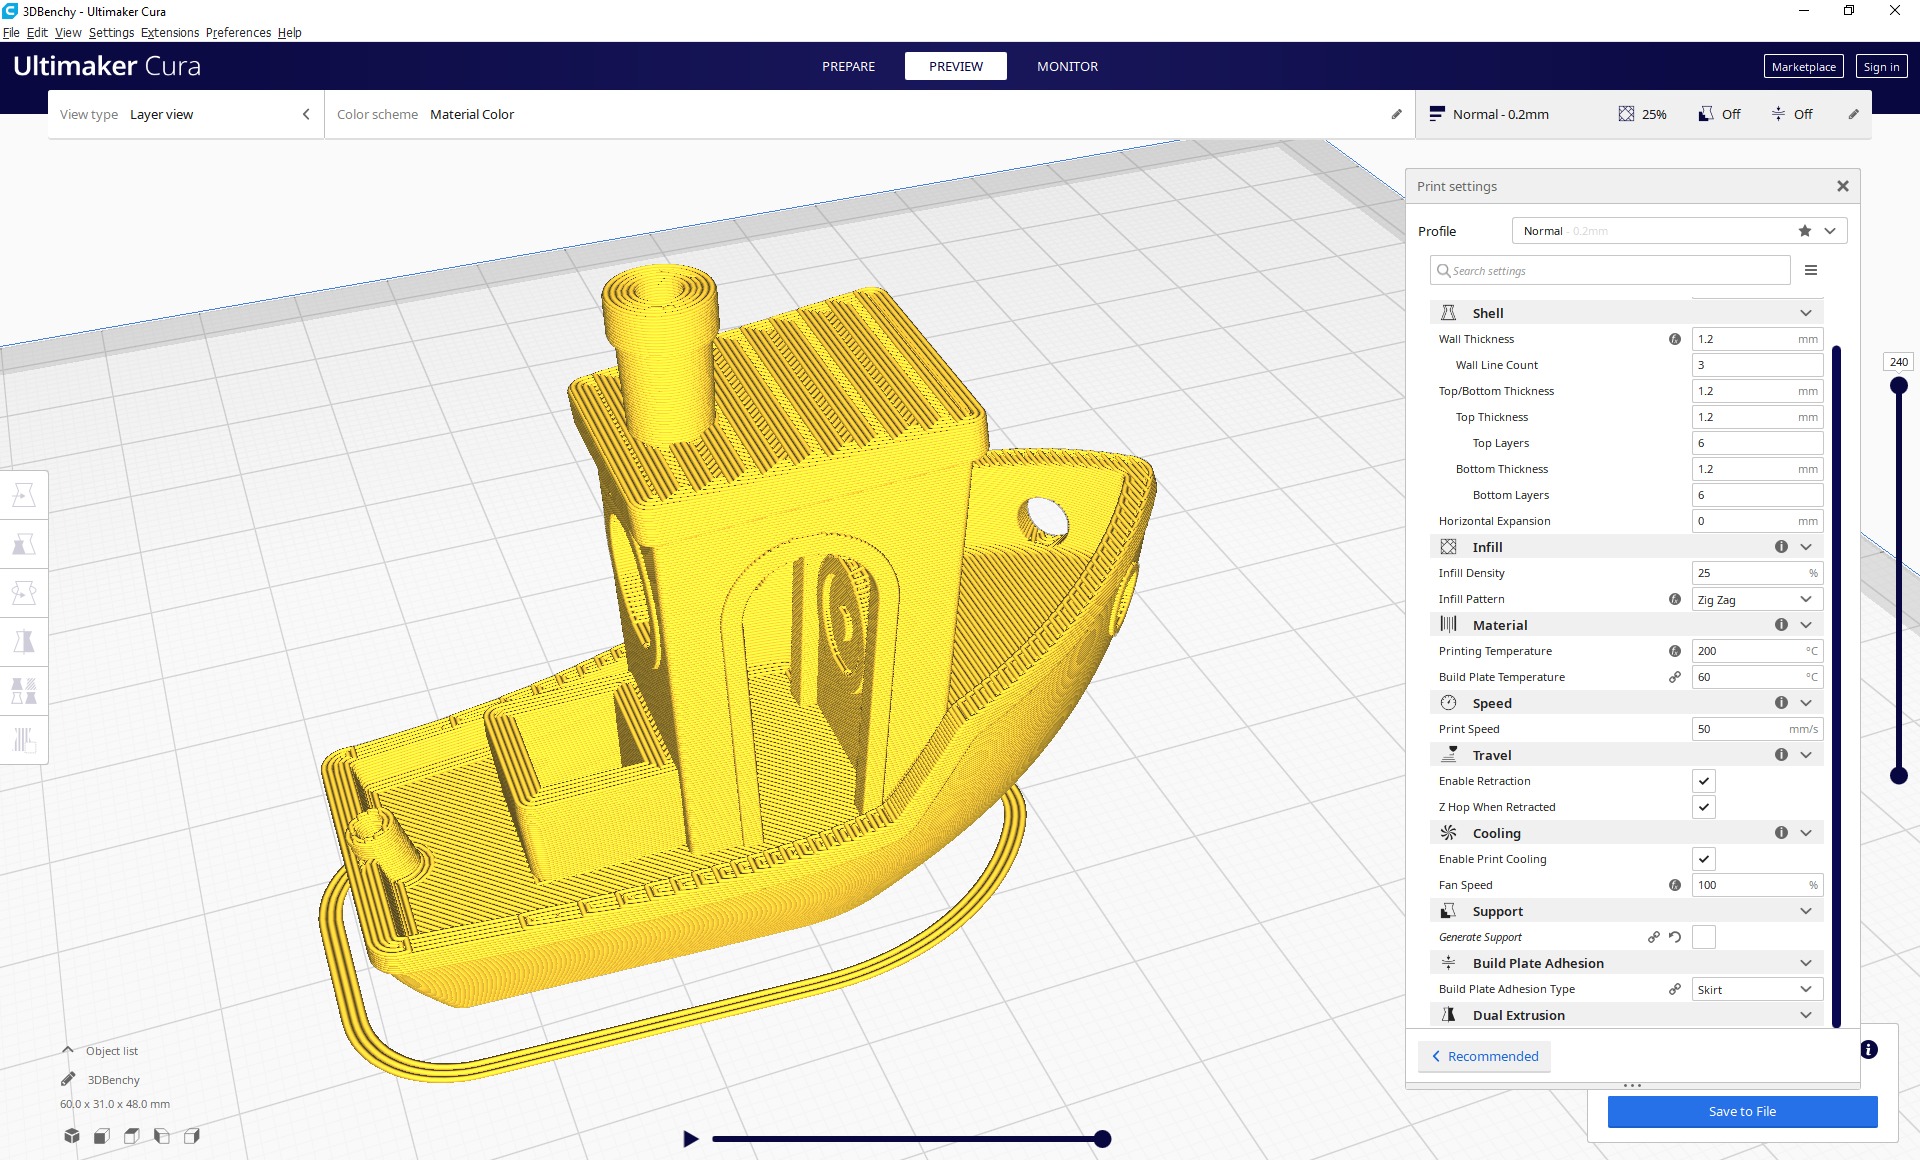The height and width of the screenshot is (1160, 1920).
Task: Close the Print settings panel
Action: [1843, 186]
